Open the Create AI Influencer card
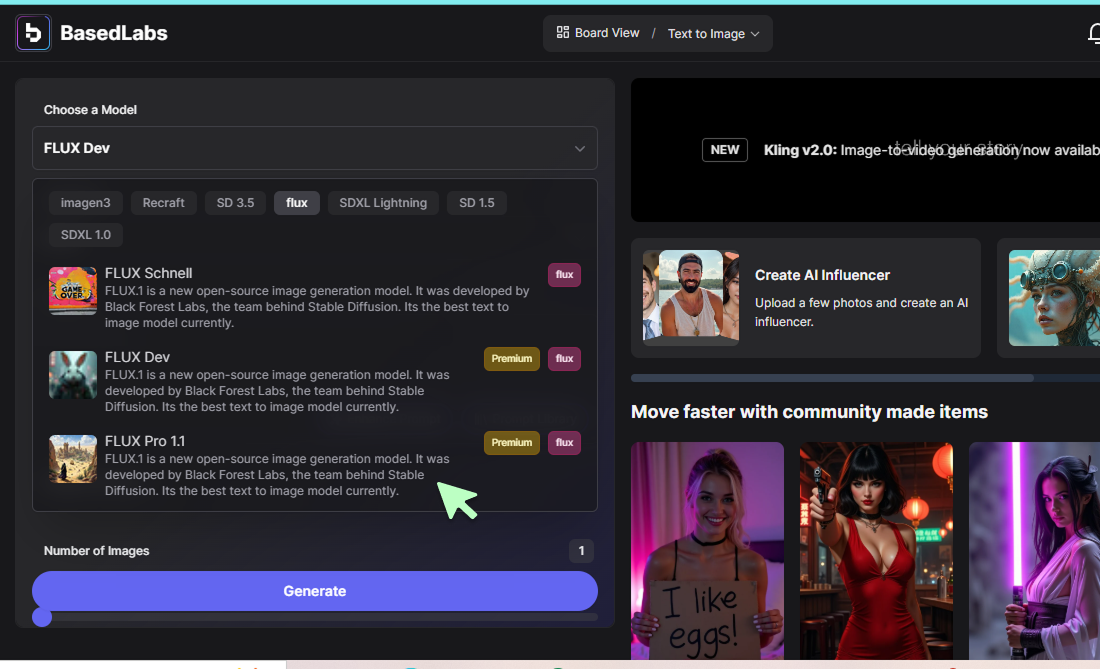1100x669 pixels. [805, 298]
